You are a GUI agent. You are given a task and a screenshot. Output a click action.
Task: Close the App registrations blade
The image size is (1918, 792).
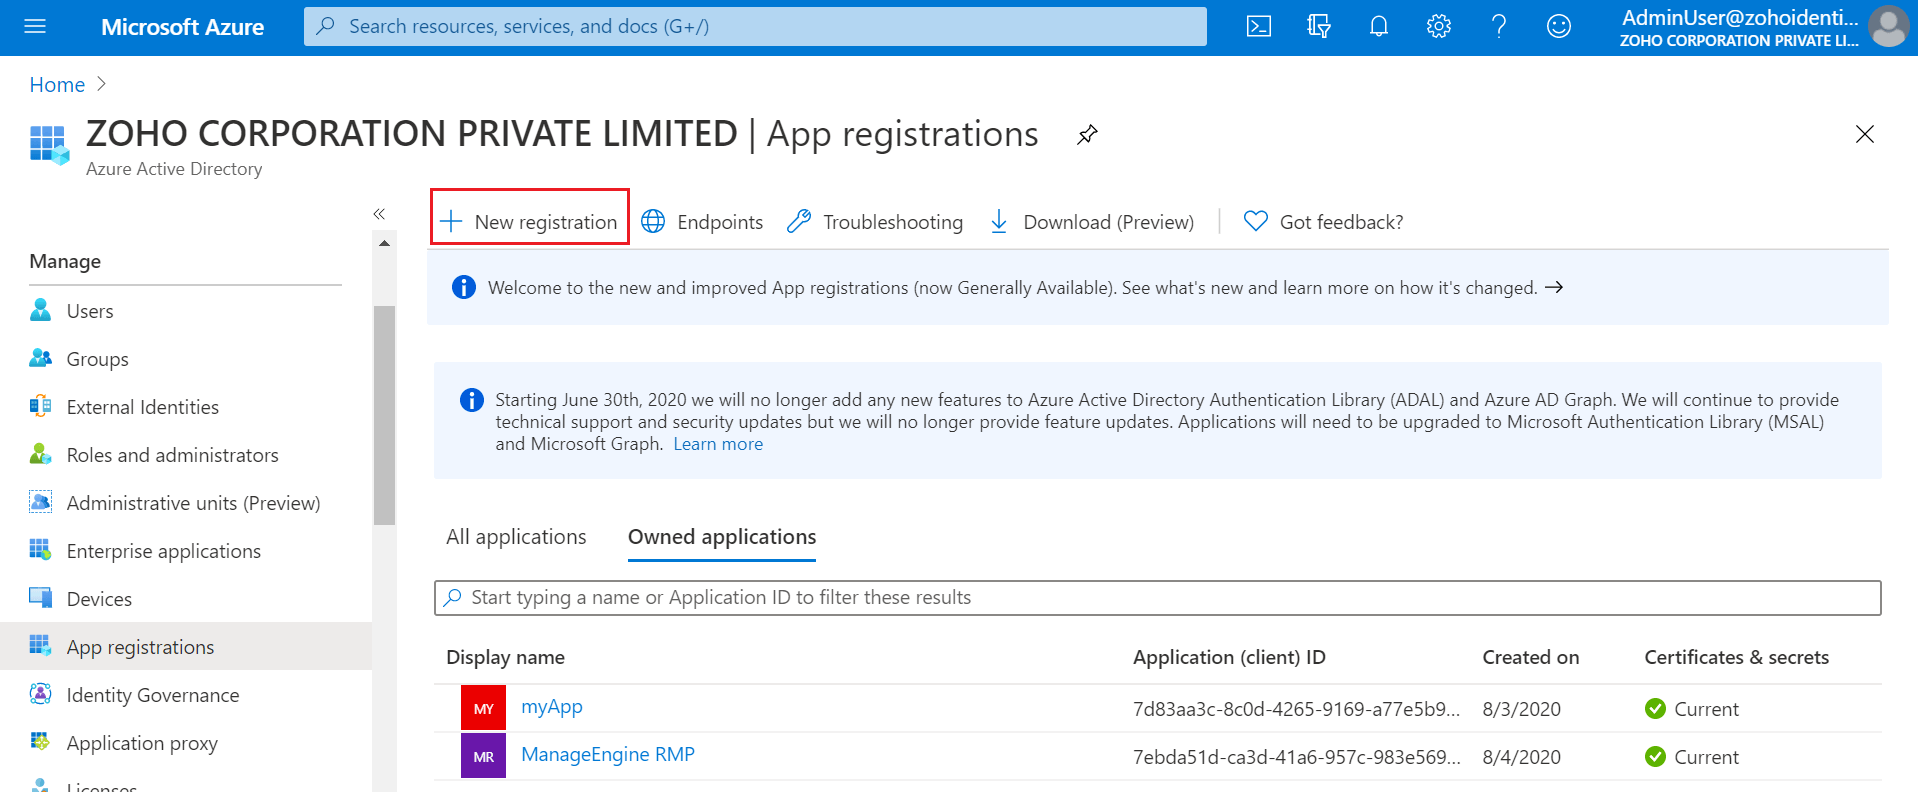tap(1864, 134)
